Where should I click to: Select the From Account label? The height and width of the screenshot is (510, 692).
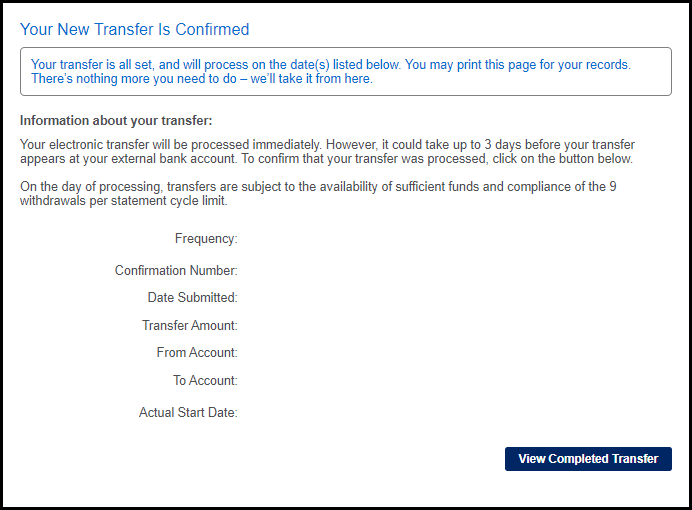click(197, 353)
